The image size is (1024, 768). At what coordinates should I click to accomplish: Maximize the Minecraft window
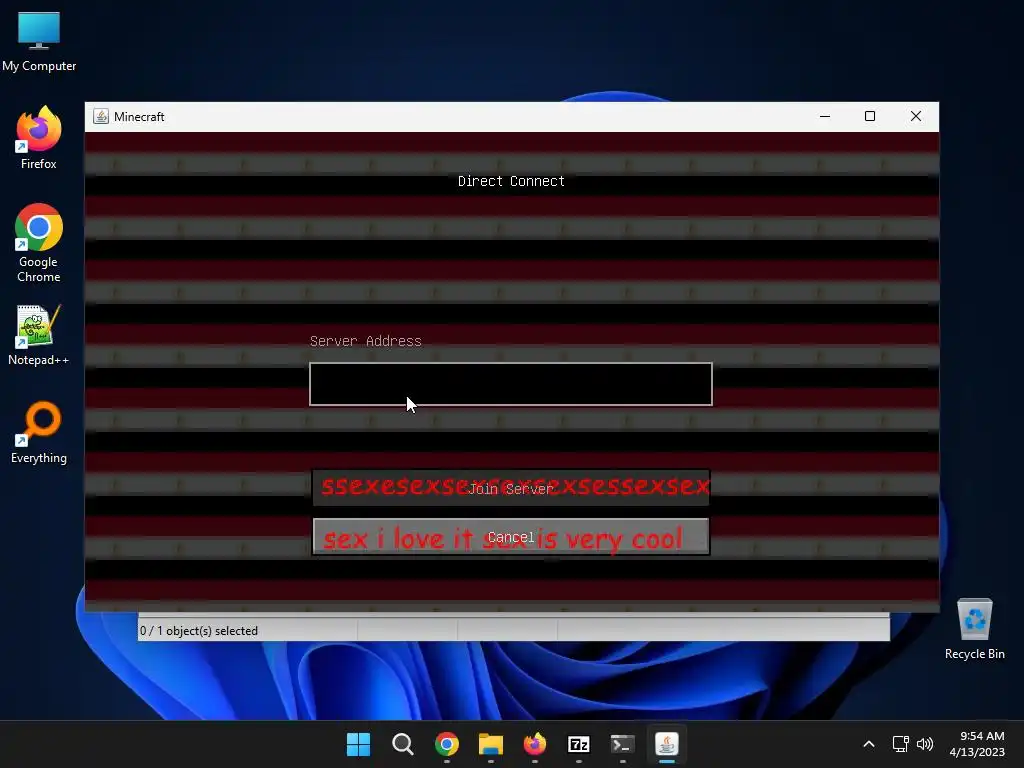870,116
